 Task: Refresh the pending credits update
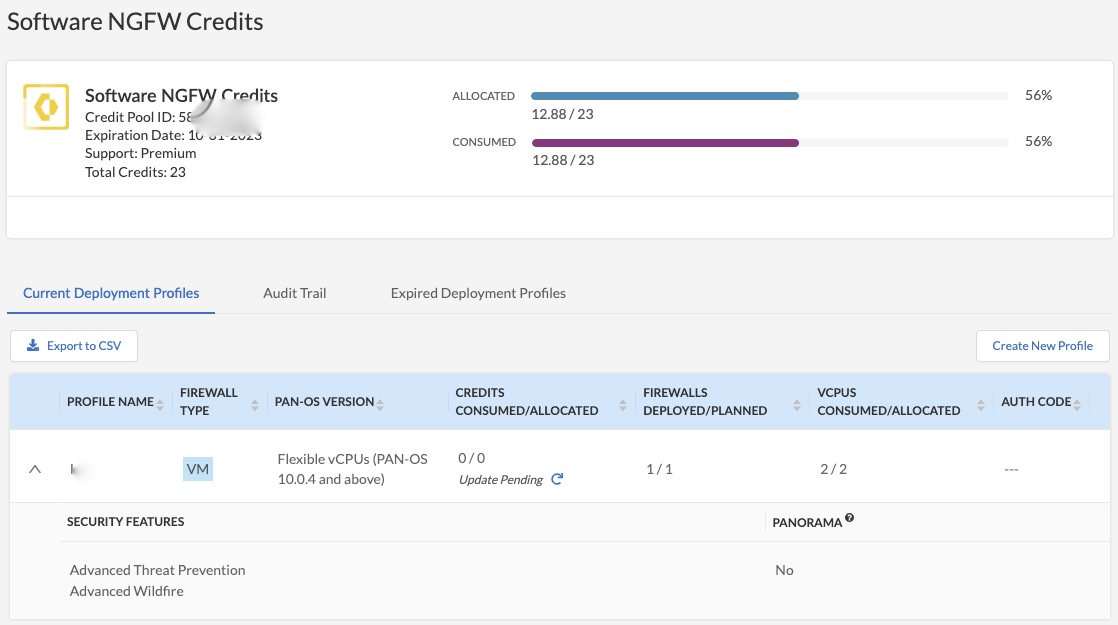pos(557,480)
